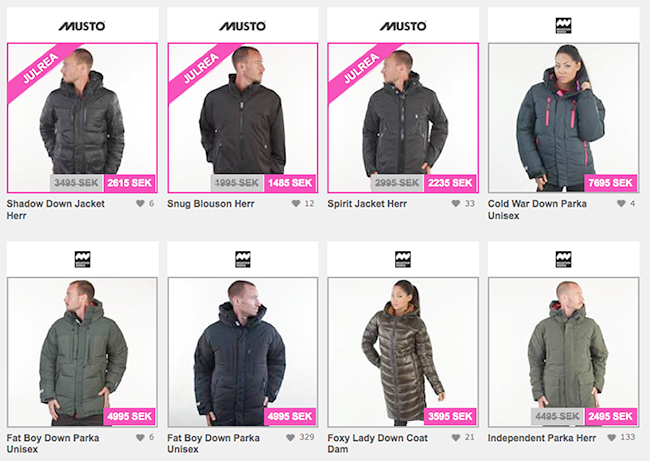This screenshot has height=461, width=650.
Task: Open Spirit Jacket Herr product image
Action: click(403, 118)
